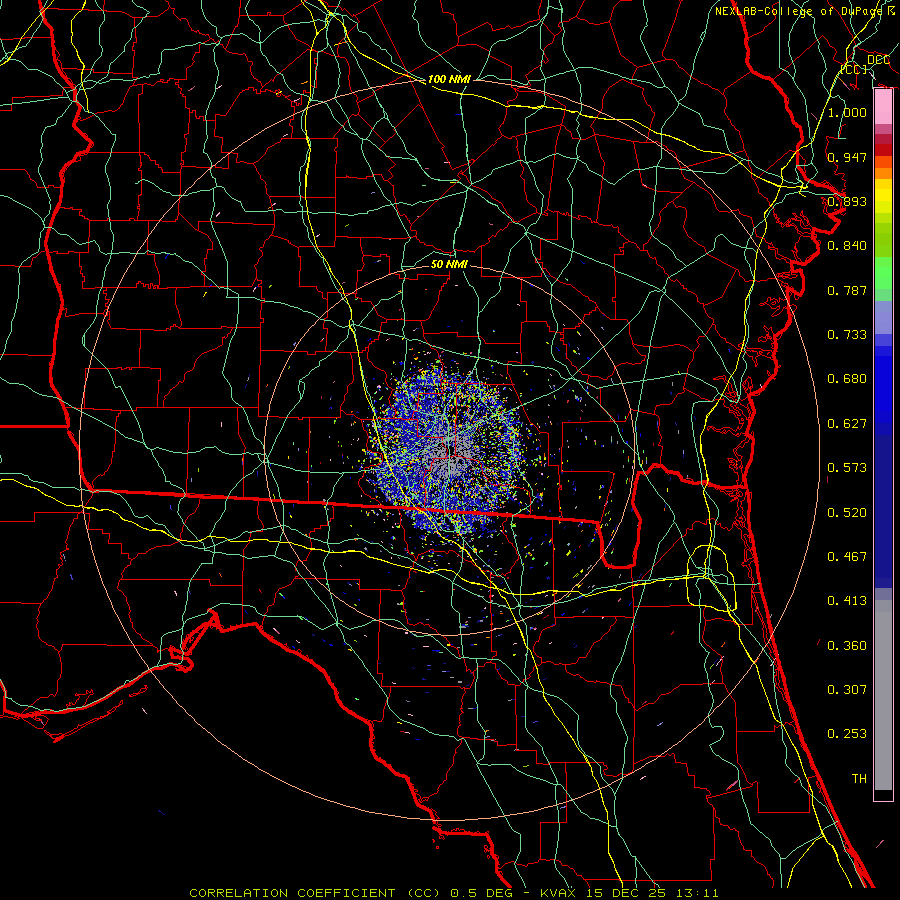Select the 0.947 value on the color scale
The image size is (900, 900).
tap(847, 157)
